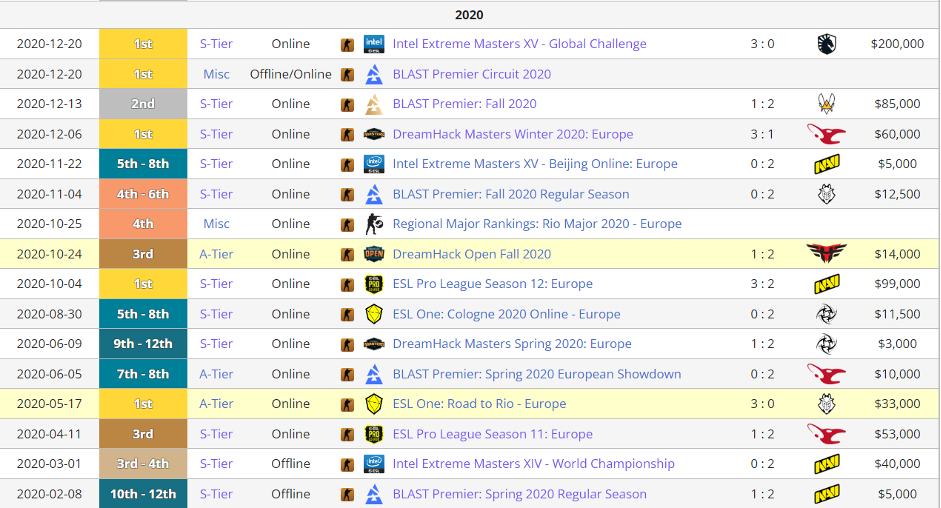This screenshot has width=941, height=508.
Task: Click the $99,000 prize cell
Action: (x=897, y=284)
